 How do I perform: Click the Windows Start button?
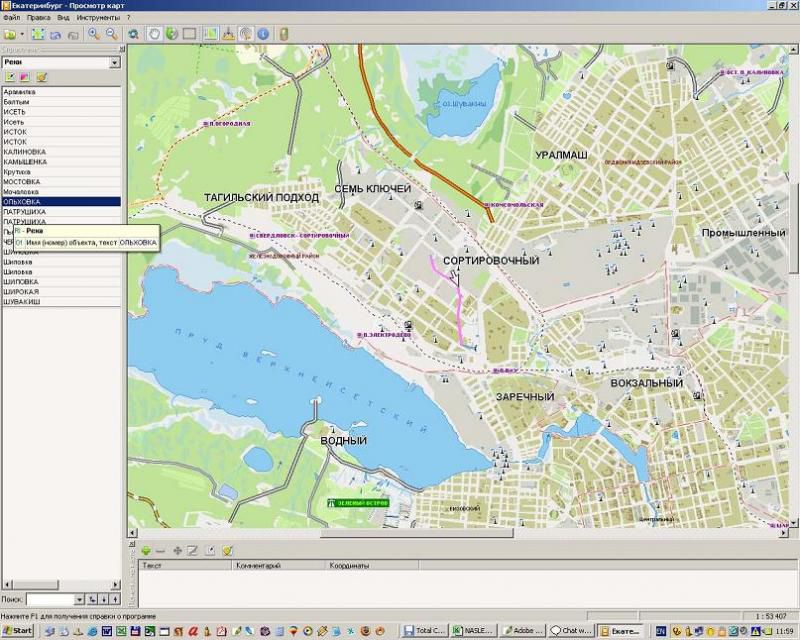pyautogui.click(x=18, y=631)
